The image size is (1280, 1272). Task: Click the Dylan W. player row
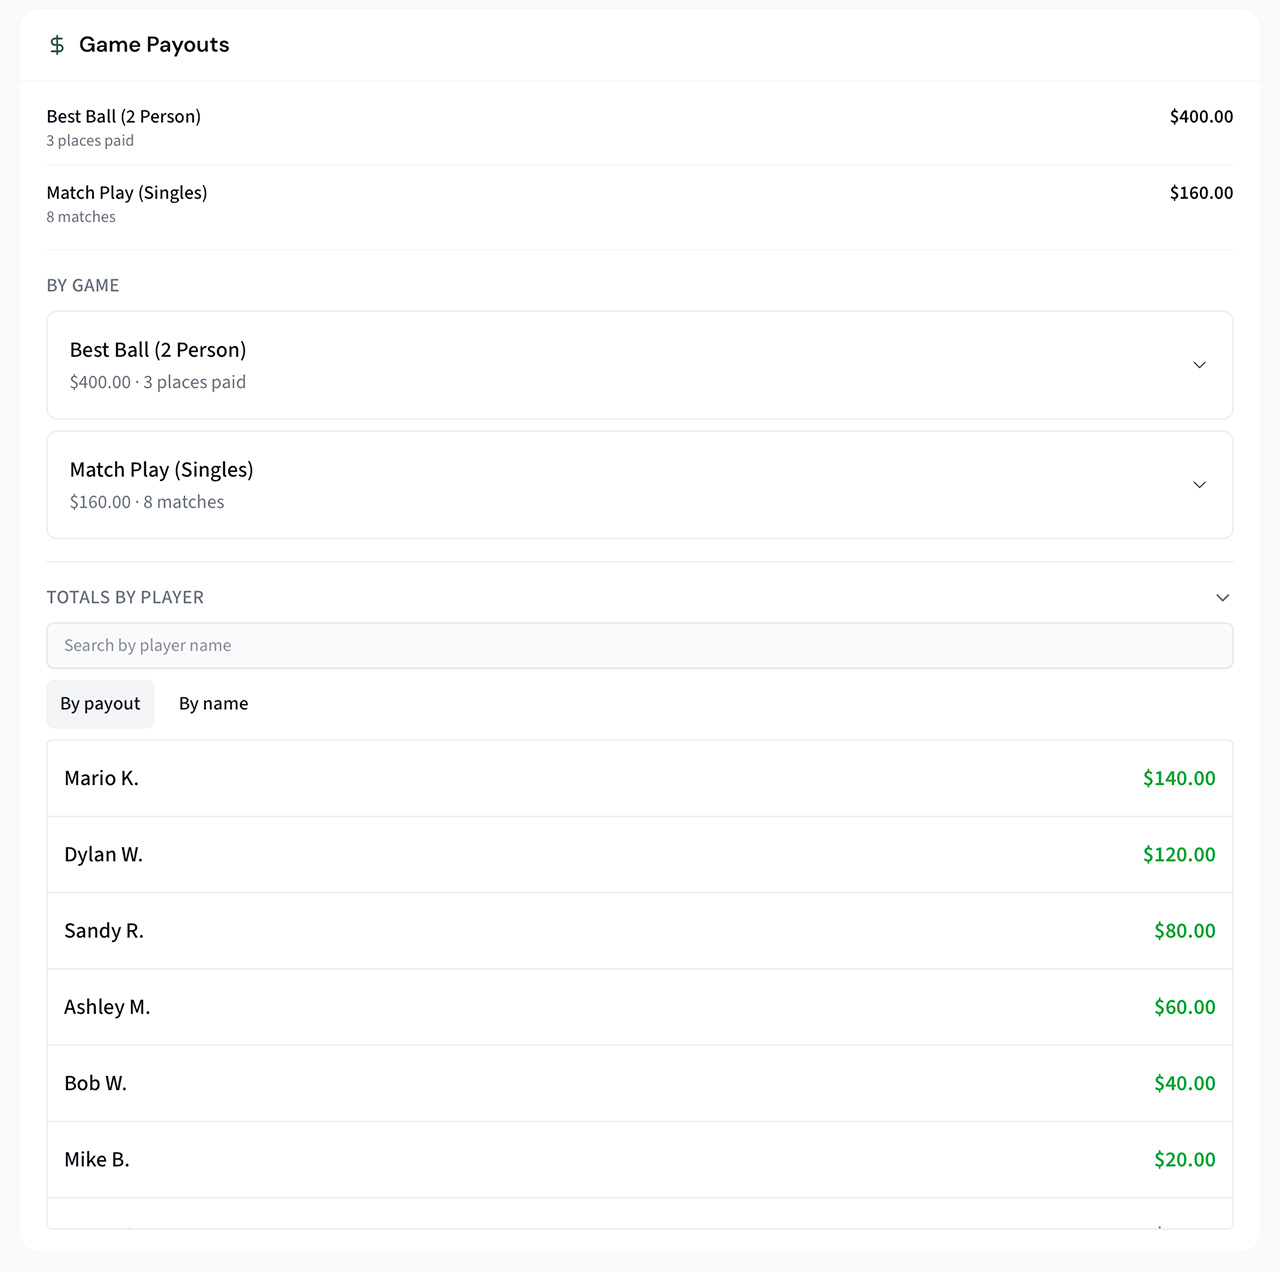pos(640,855)
